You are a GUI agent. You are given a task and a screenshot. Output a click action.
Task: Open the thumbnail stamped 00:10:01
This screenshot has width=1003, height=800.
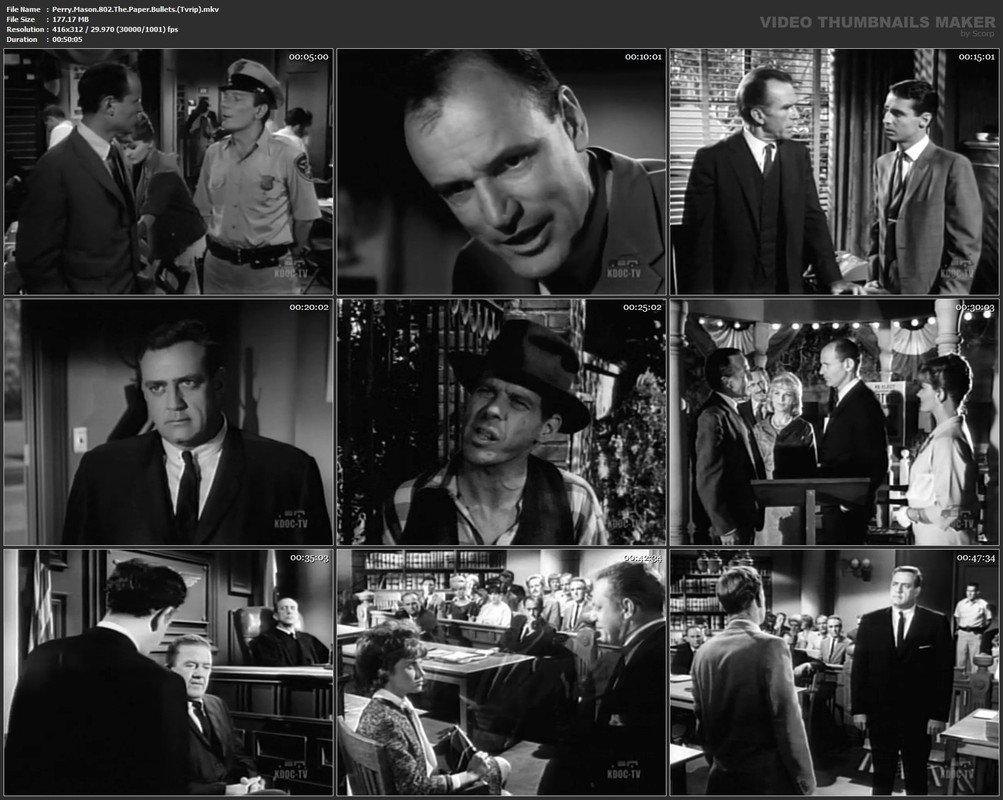point(502,172)
